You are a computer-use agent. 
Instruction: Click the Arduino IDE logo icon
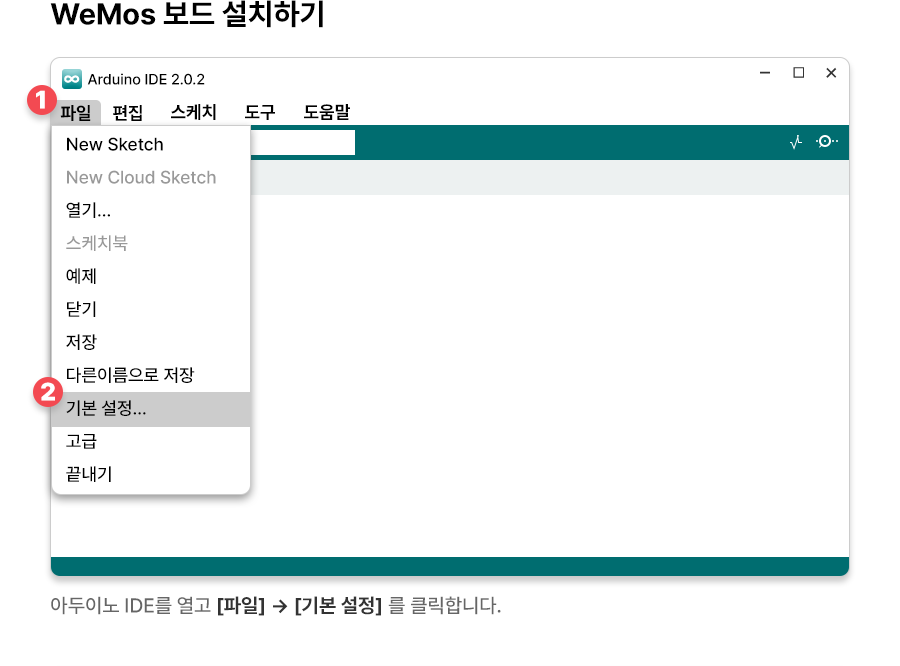point(71,79)
